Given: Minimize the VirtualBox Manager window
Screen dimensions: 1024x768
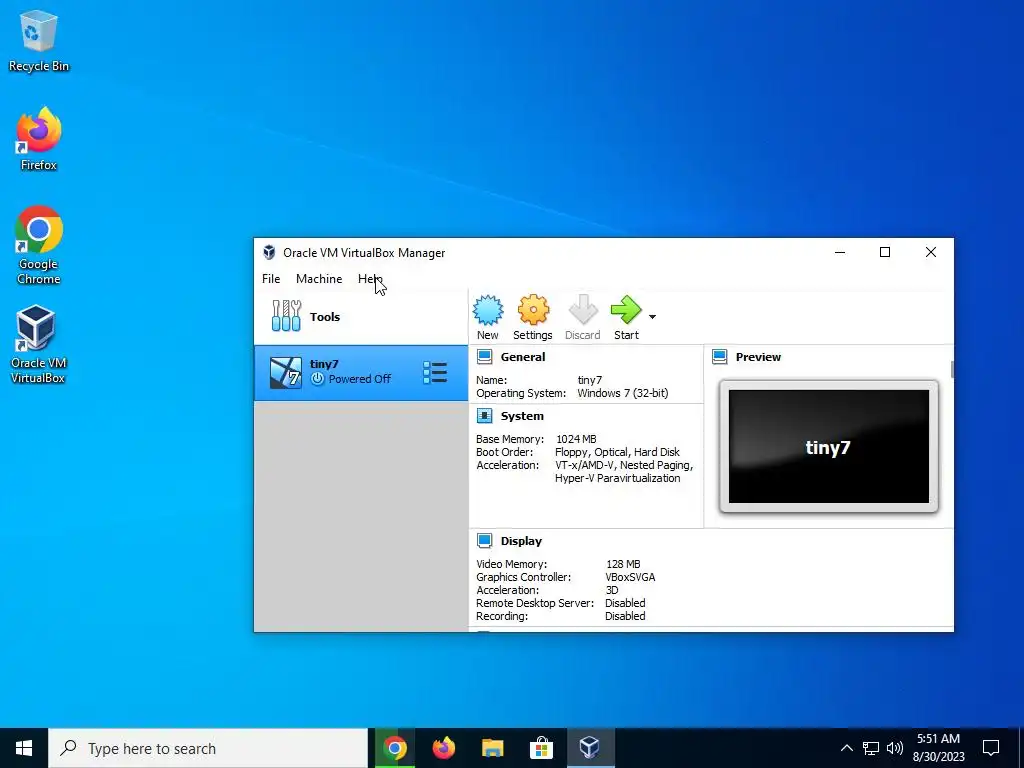Looking at the screenshot, I should tap(840, 252).
